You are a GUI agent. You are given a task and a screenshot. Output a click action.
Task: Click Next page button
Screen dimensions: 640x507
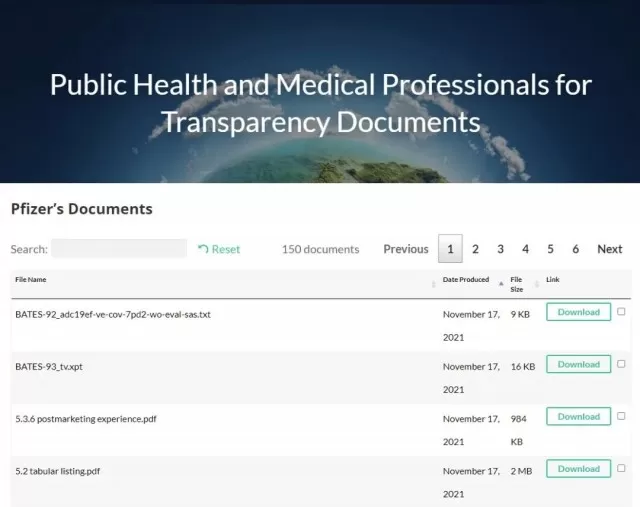pyautogui.click(x=610, y=249)
